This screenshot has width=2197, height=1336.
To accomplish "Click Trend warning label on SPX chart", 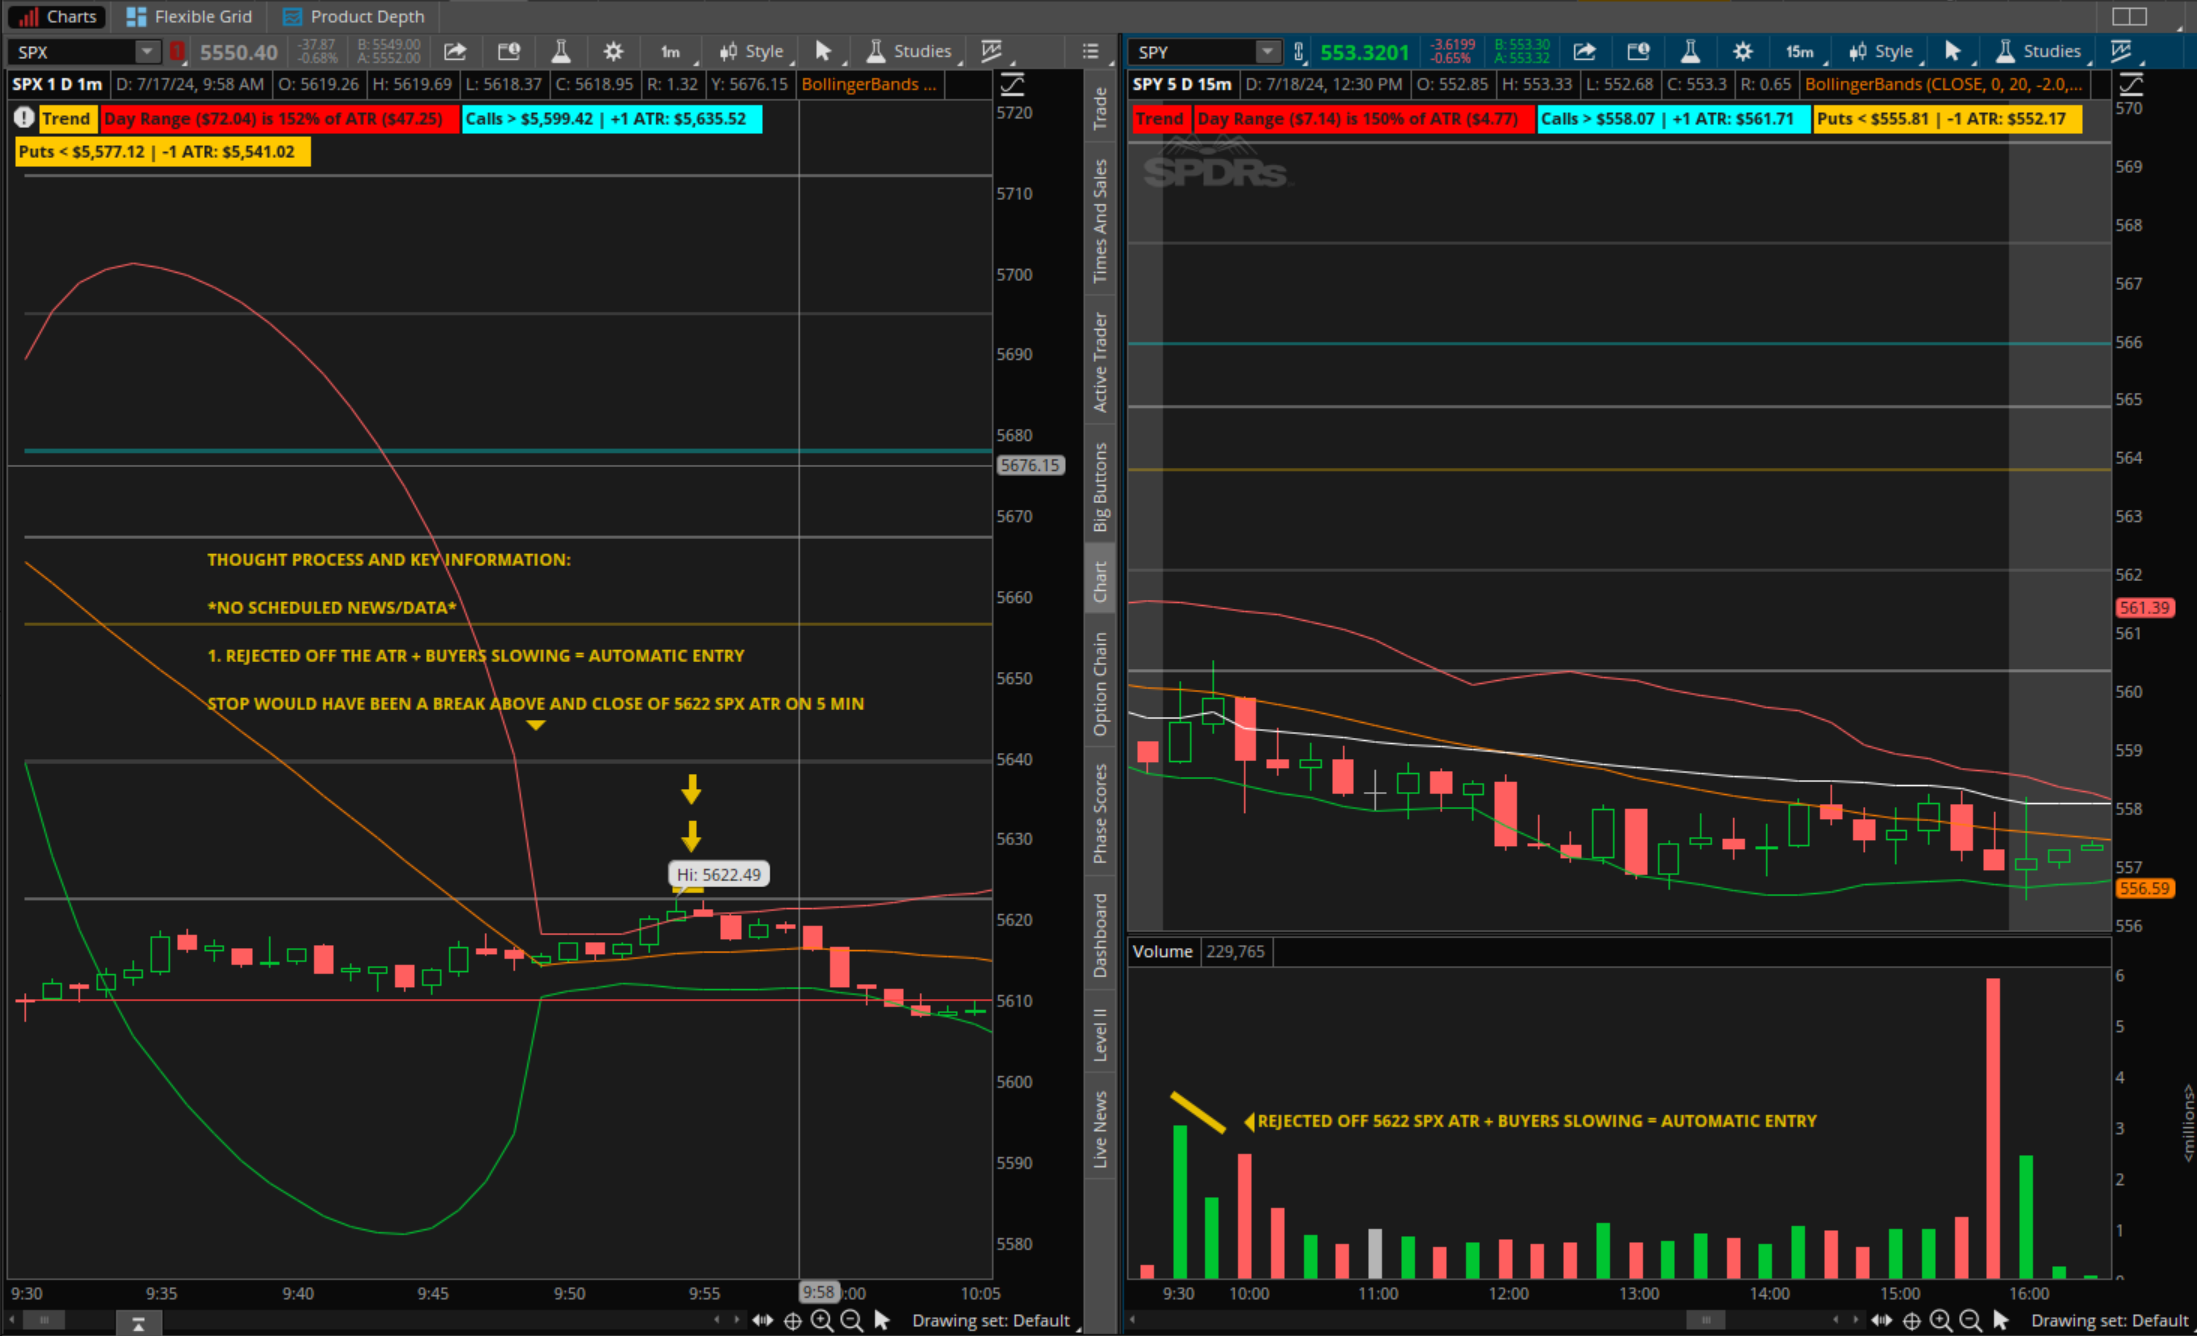I will [66, 118].
